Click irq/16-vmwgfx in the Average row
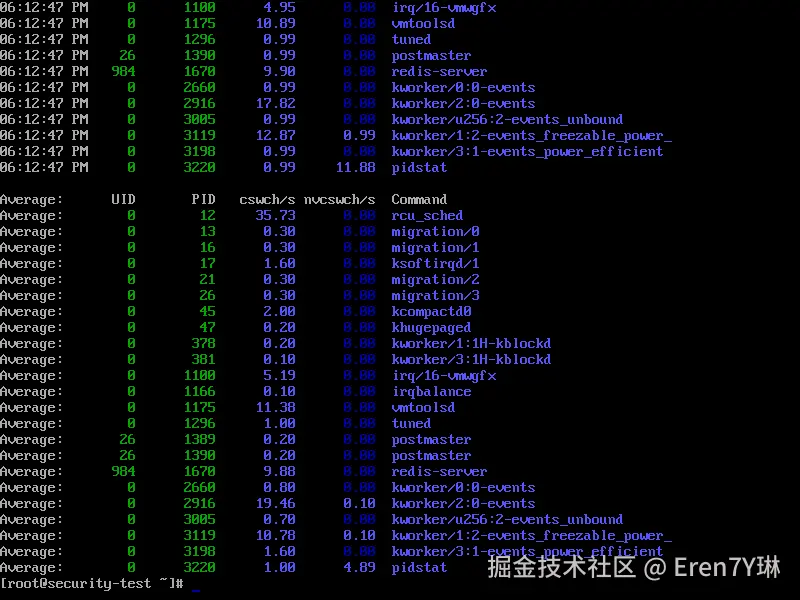The height and width of the screenshot is (600, 800). coord(443,376)
